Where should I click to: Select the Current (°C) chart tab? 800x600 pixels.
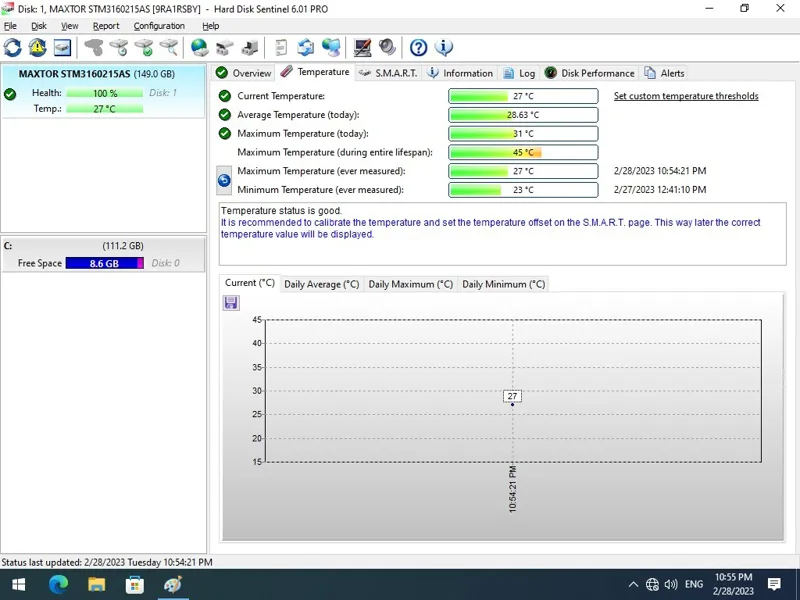point(249,283)
